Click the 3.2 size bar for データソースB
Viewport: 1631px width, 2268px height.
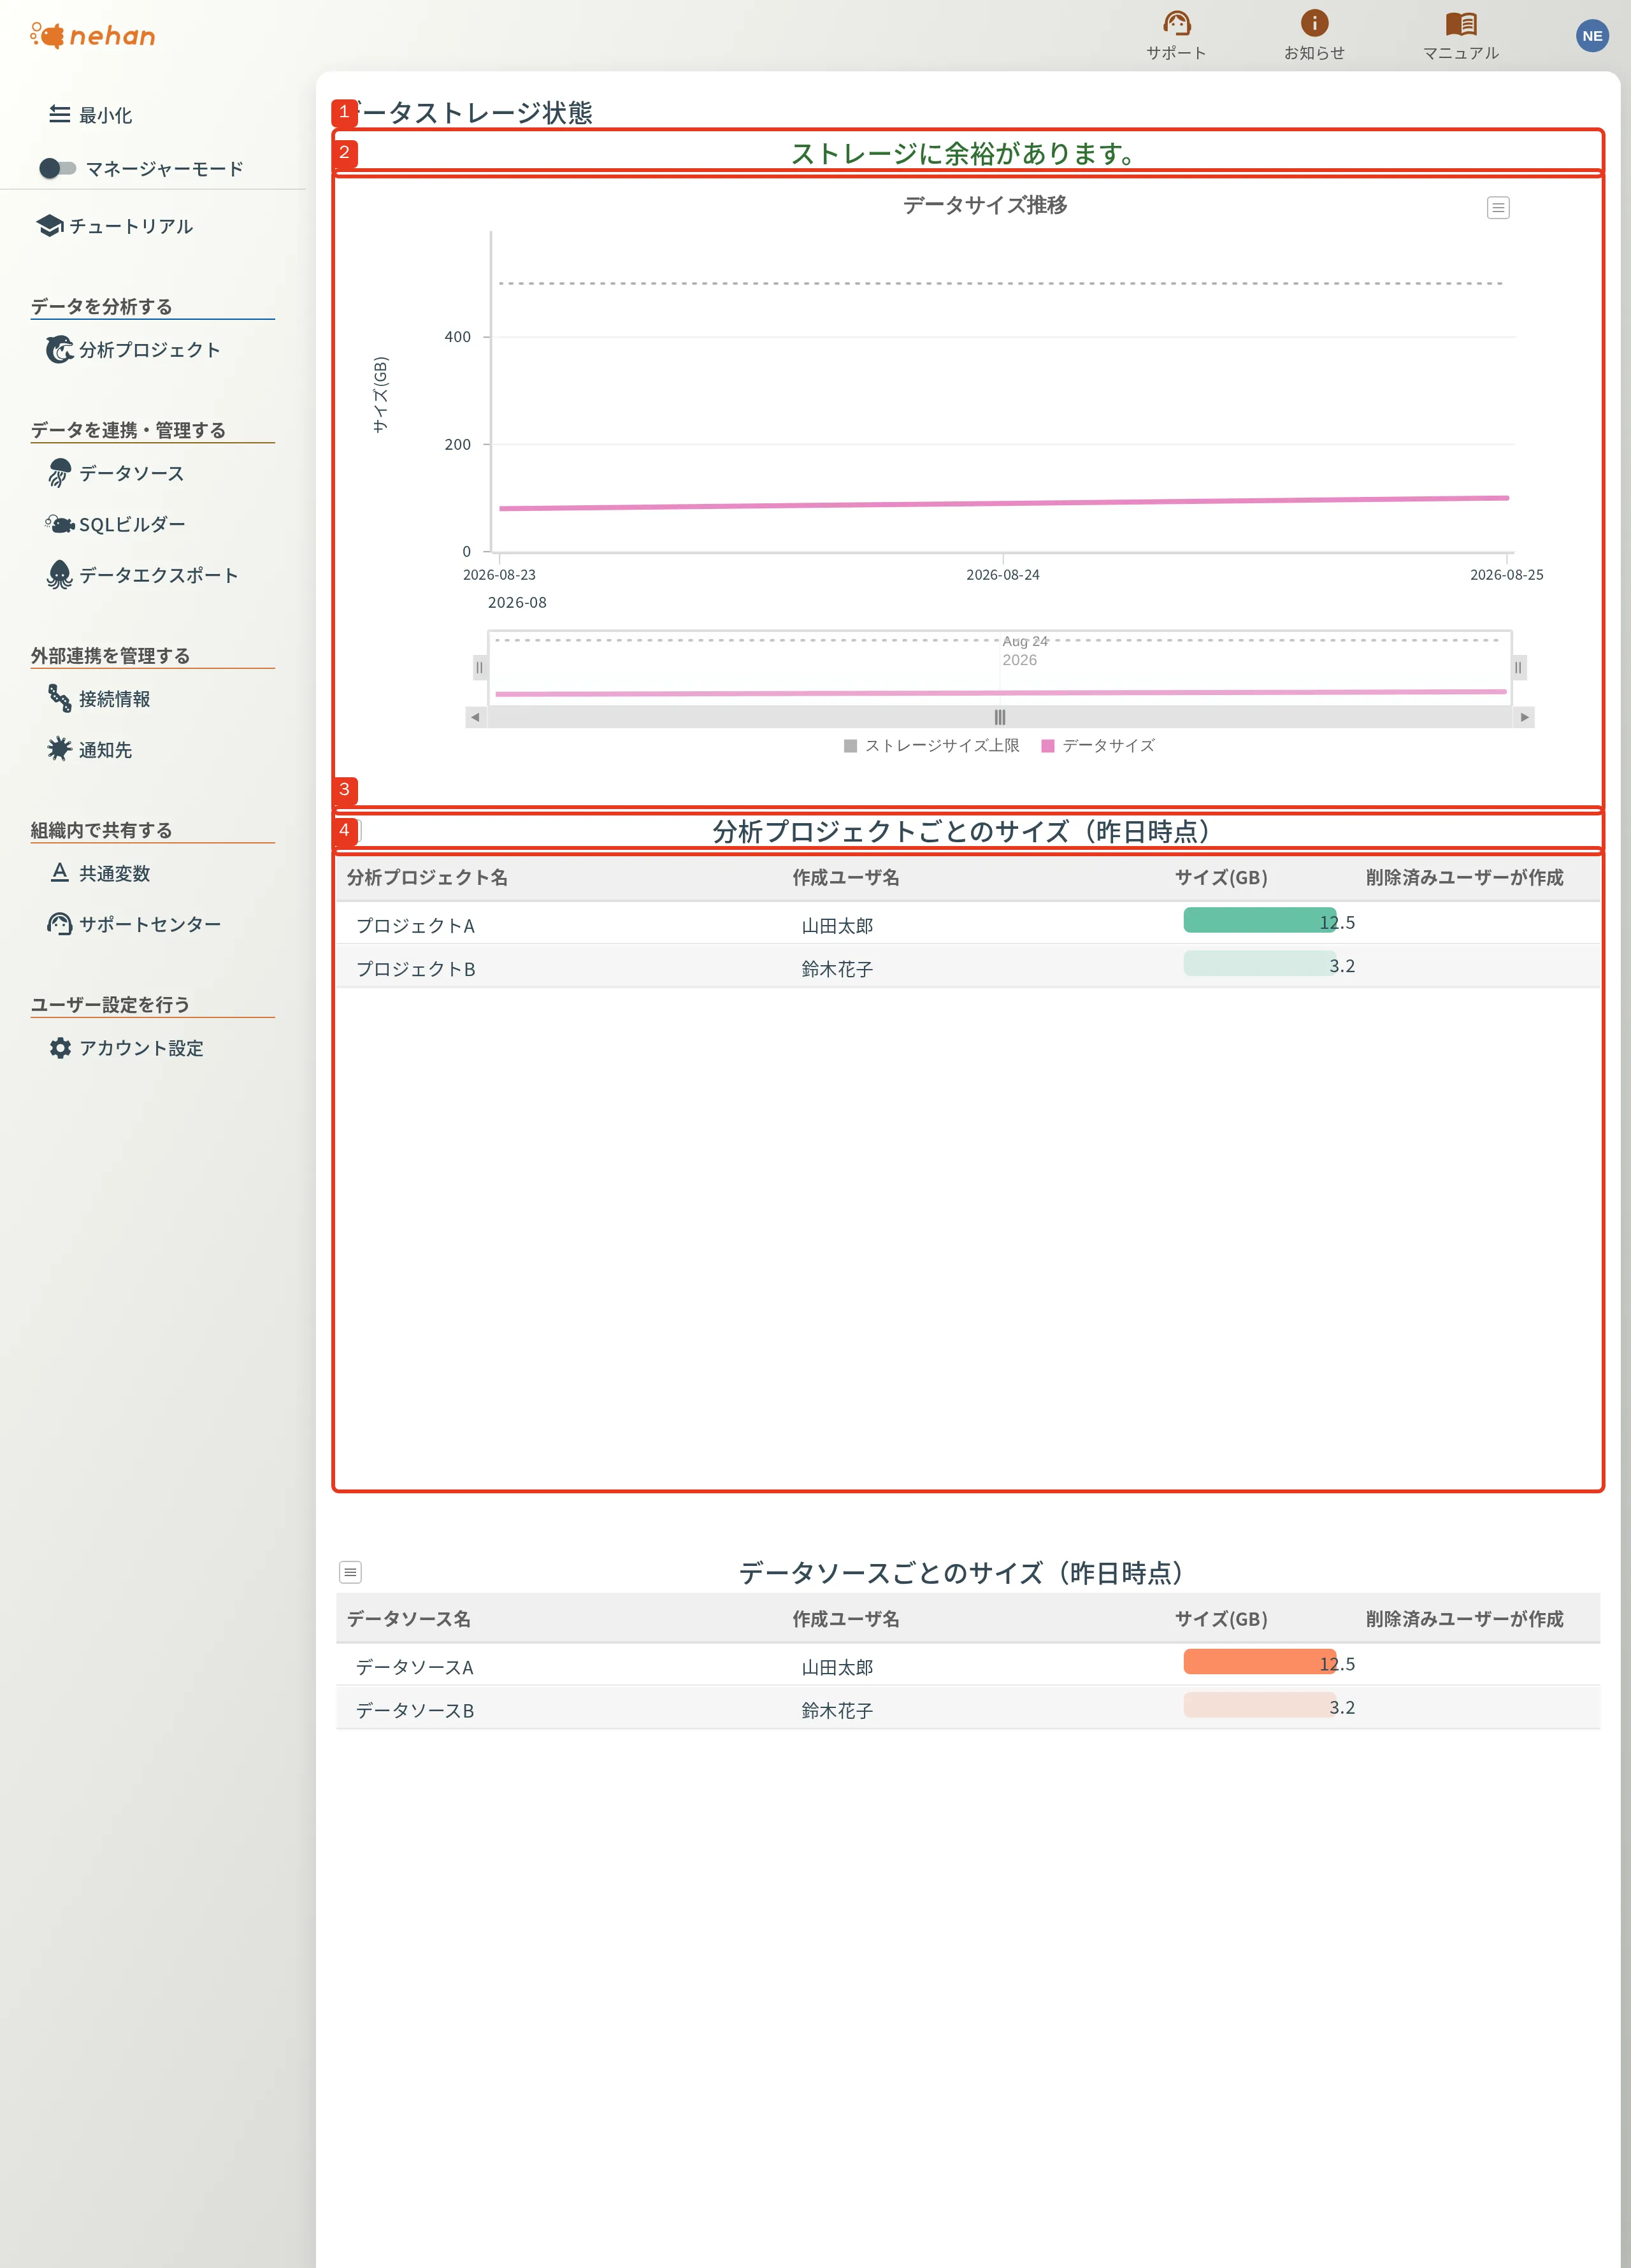[x=1260, y=1705]
